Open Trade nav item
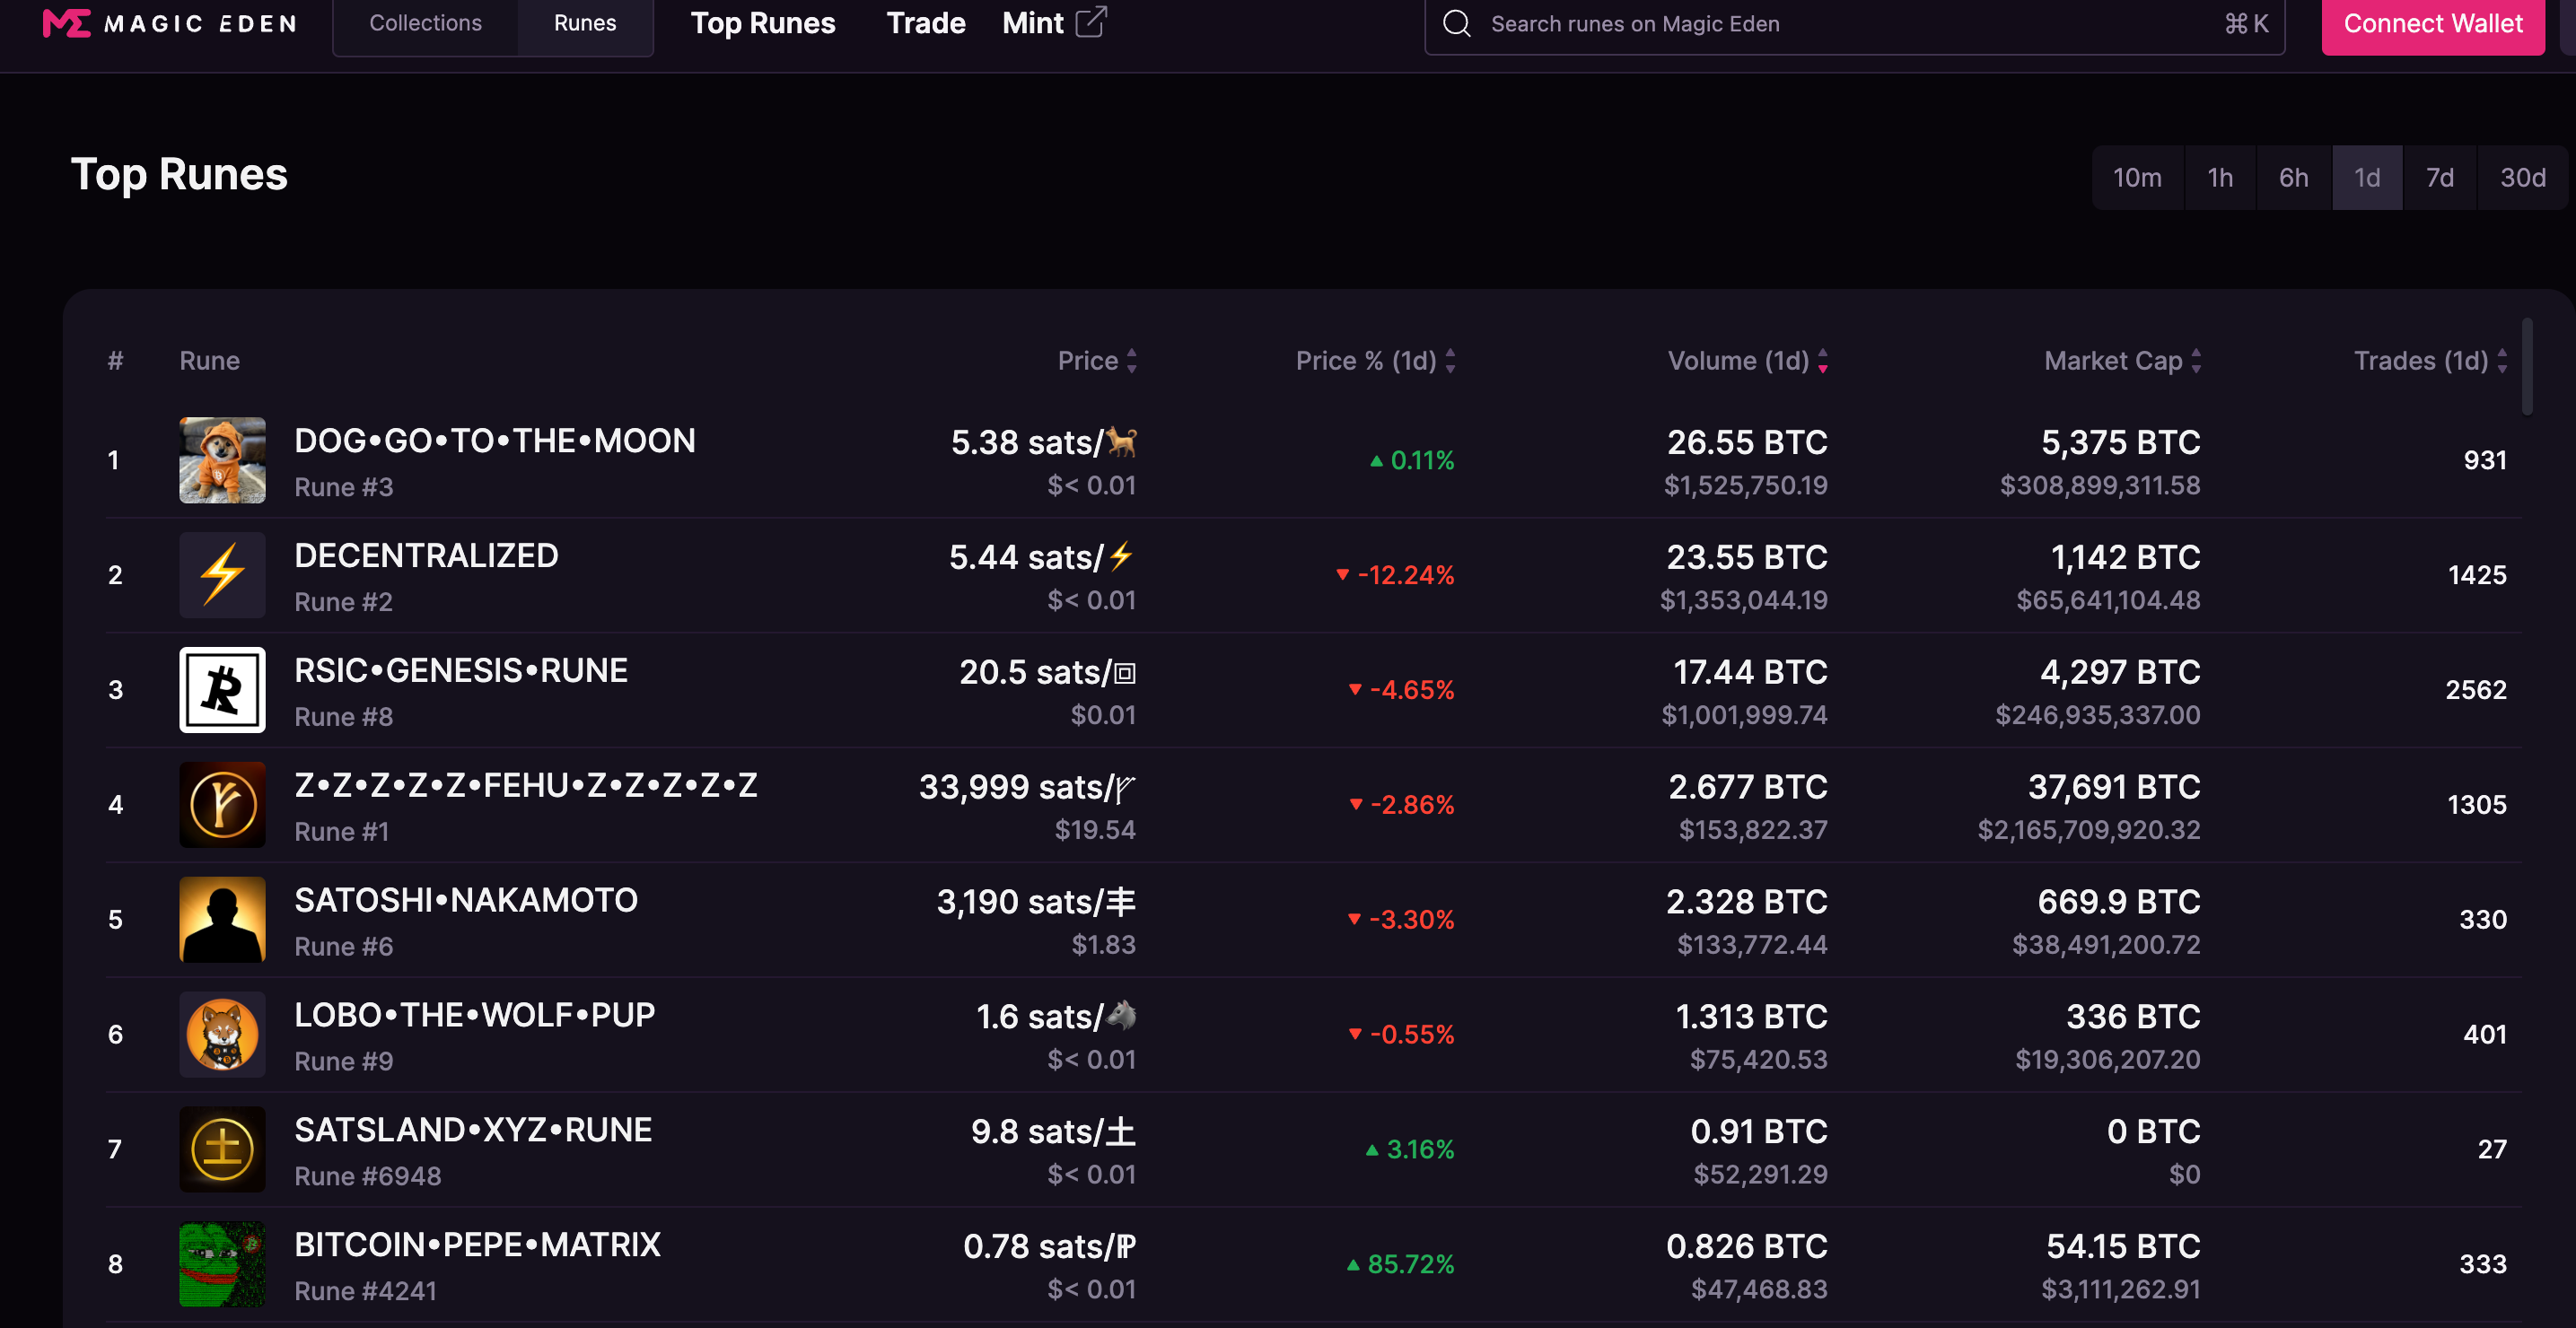 926,23
